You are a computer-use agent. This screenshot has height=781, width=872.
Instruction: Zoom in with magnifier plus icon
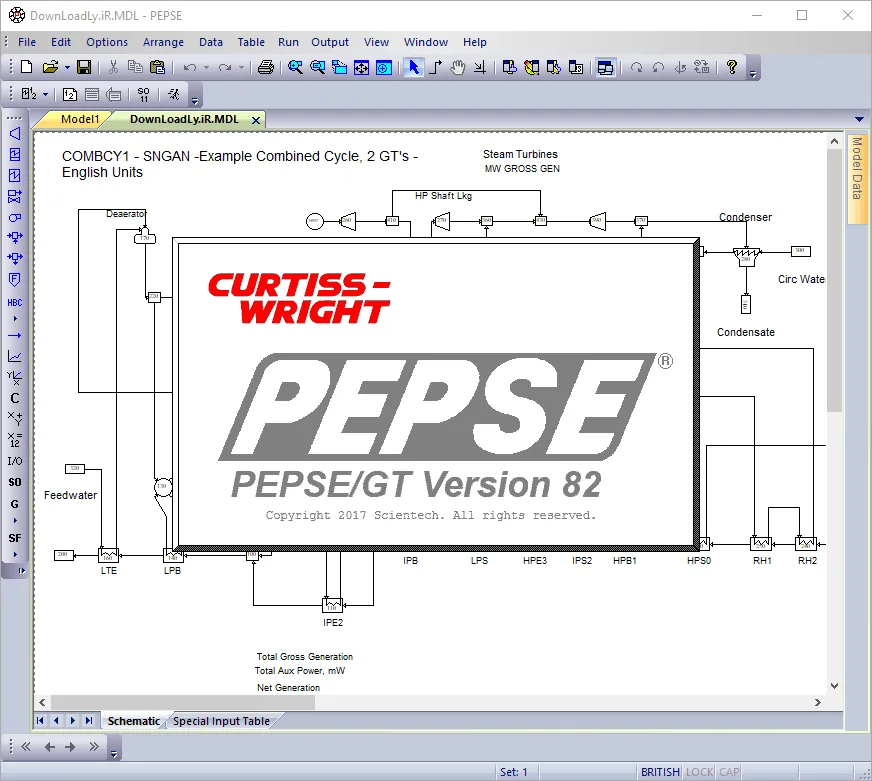(x=295, y=67)
